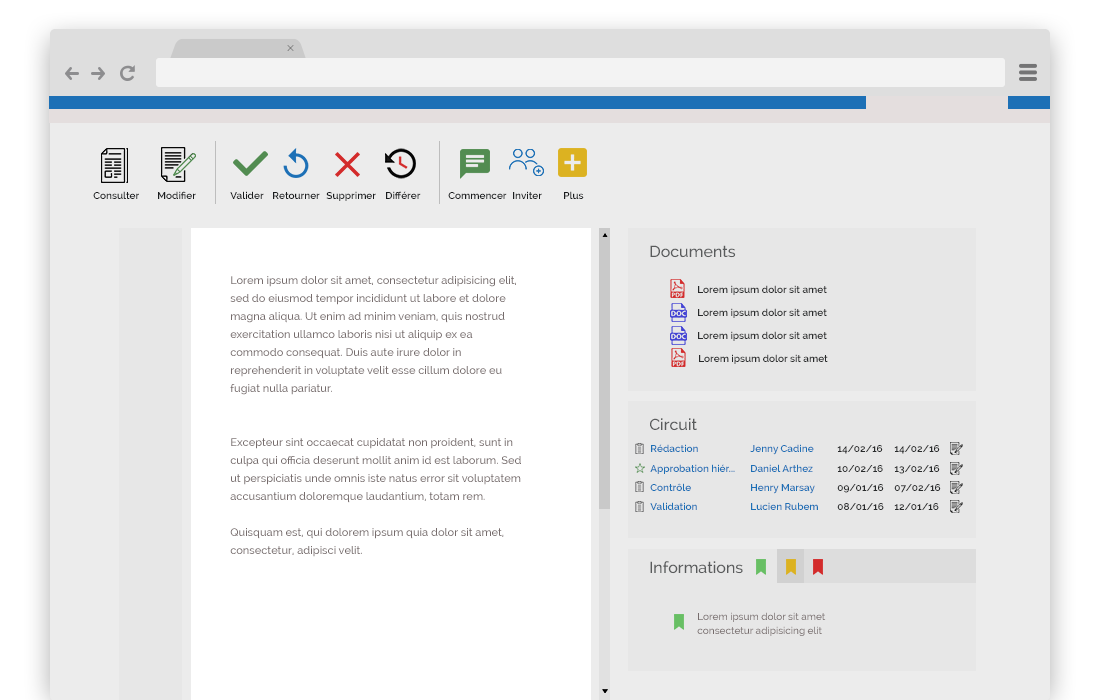This screenshot has width=1100, height=700.
Task: Reload the page with the refresh button
Action: (x=127, y=73)
